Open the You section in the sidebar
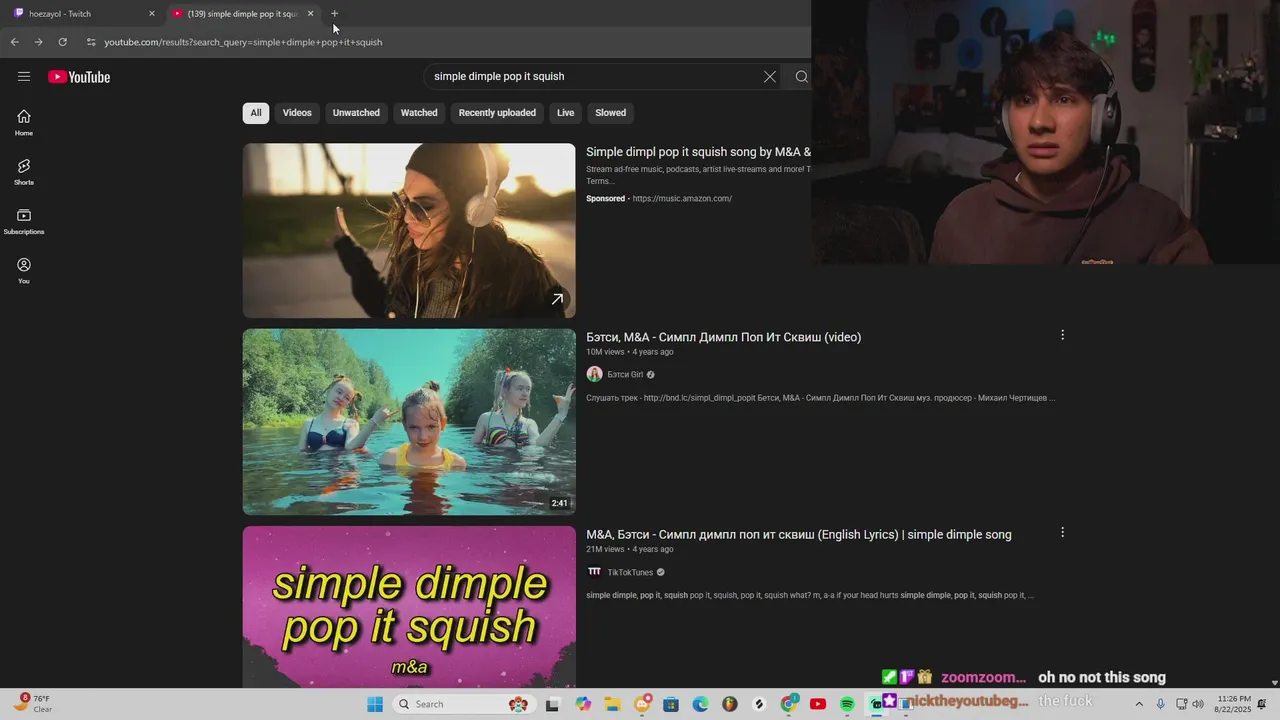 [24, 271]
